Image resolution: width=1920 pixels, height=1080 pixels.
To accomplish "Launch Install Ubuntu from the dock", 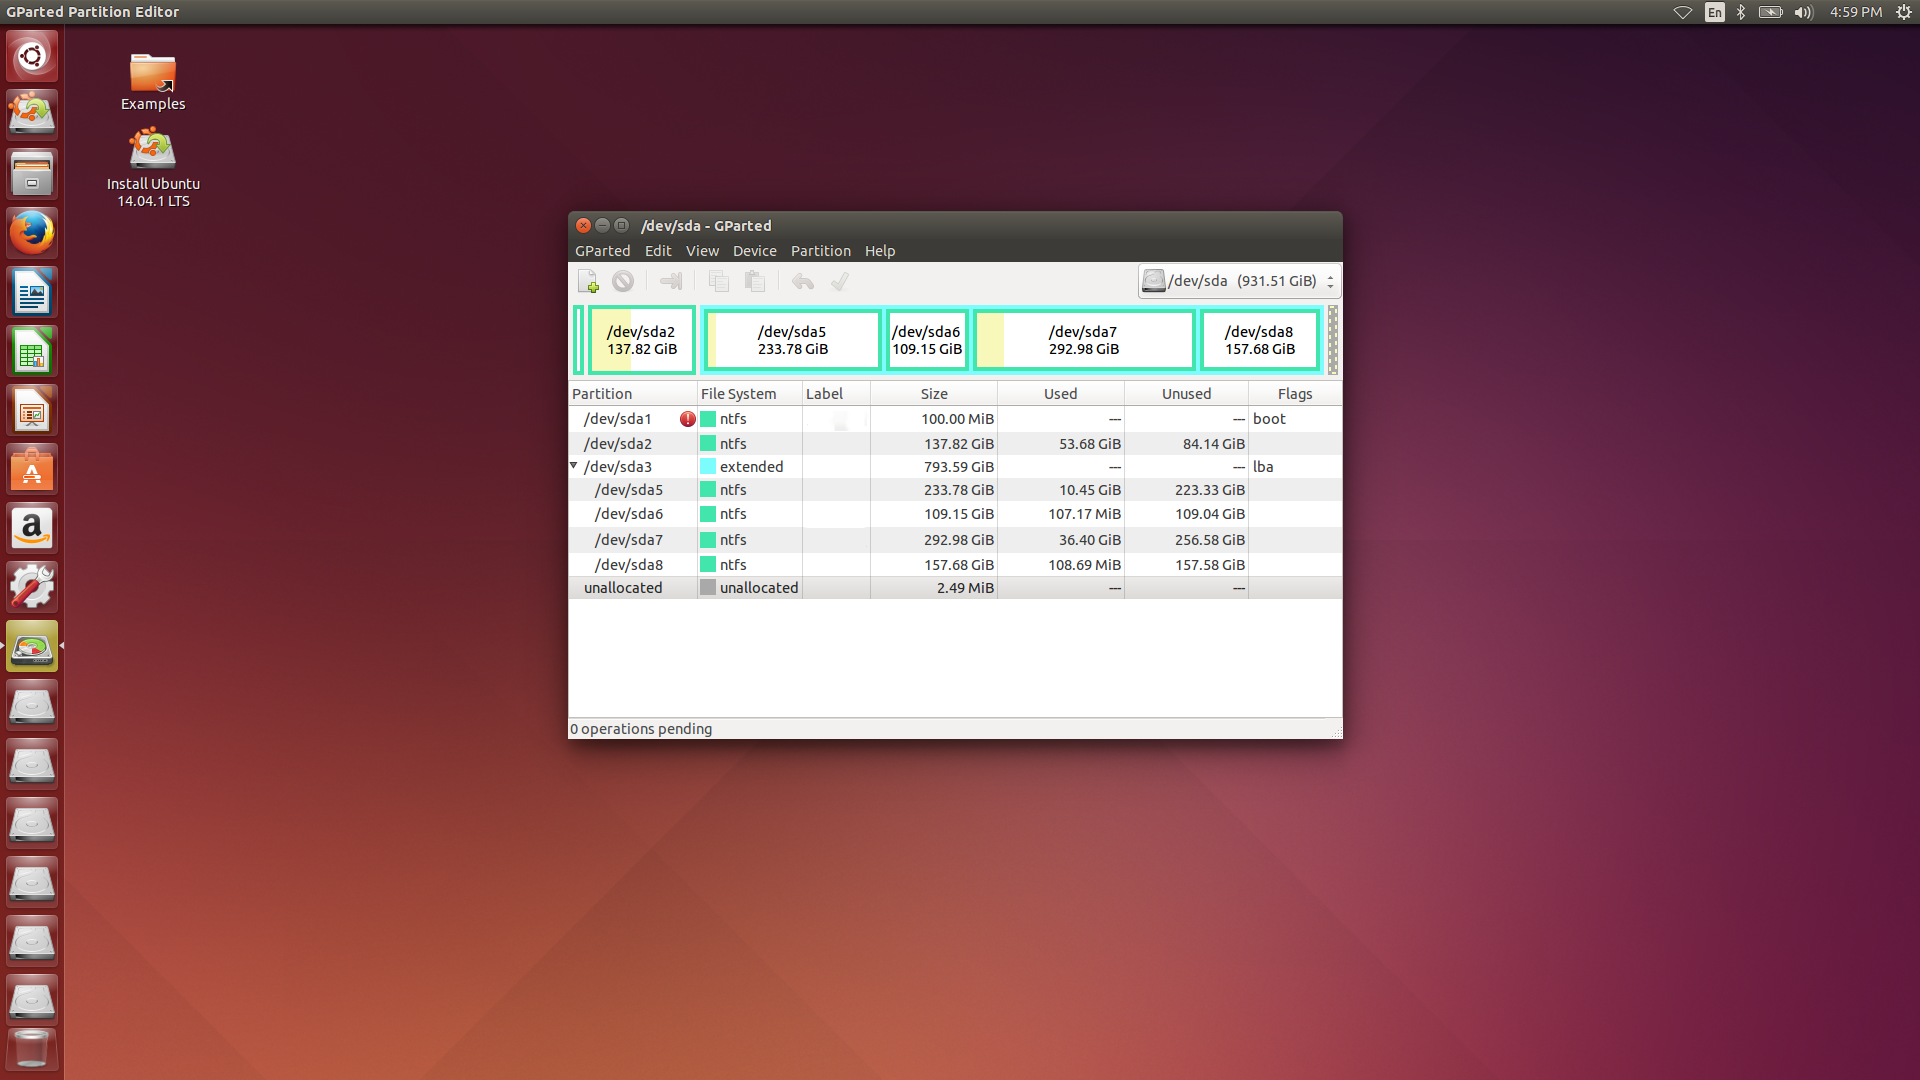I will click(x=32, y=114).
